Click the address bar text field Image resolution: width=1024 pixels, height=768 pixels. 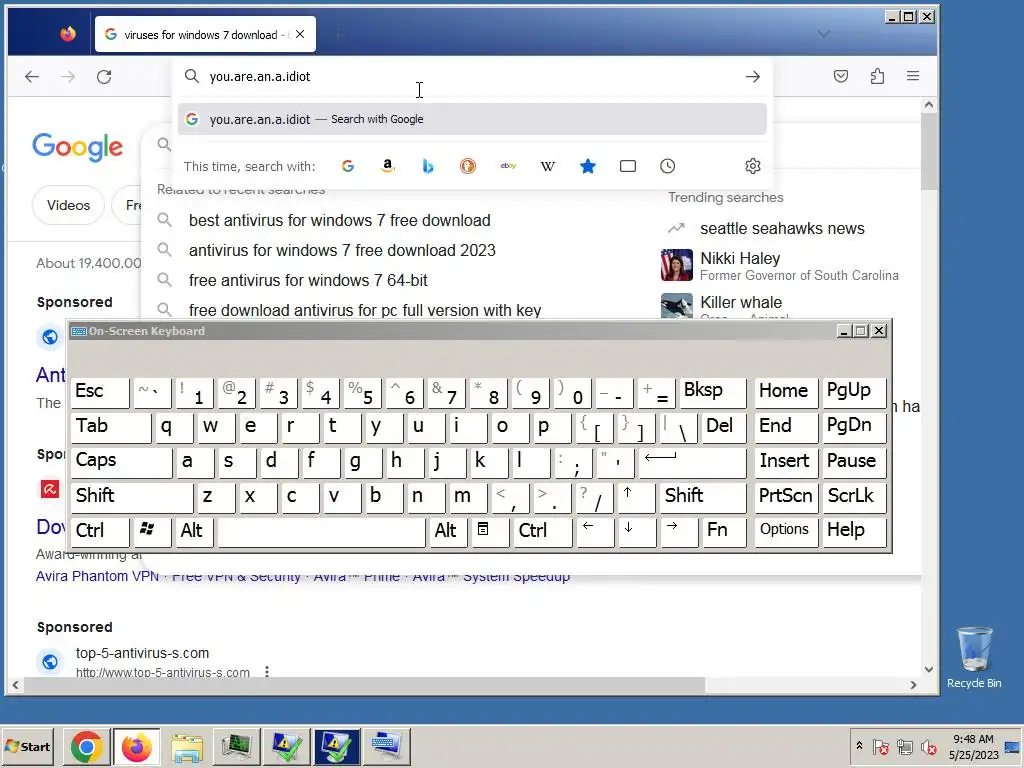point(470,76)
